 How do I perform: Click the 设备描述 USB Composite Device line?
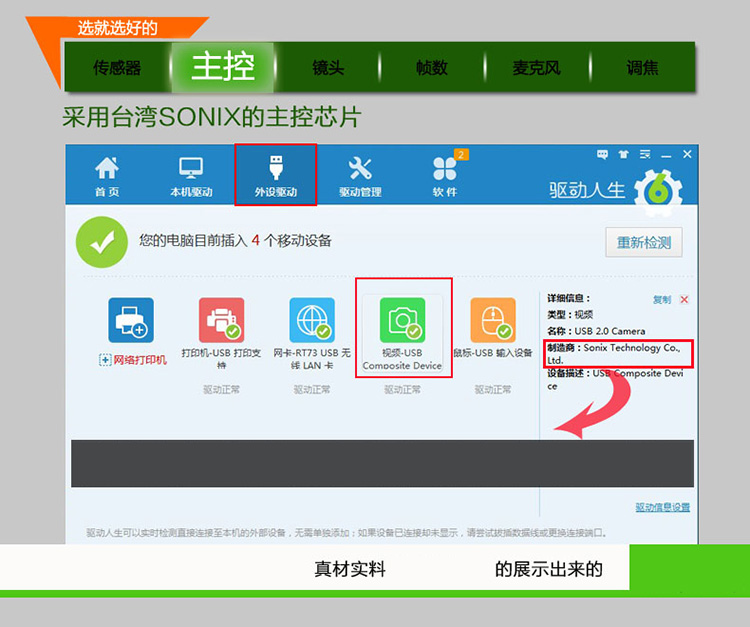615,379
